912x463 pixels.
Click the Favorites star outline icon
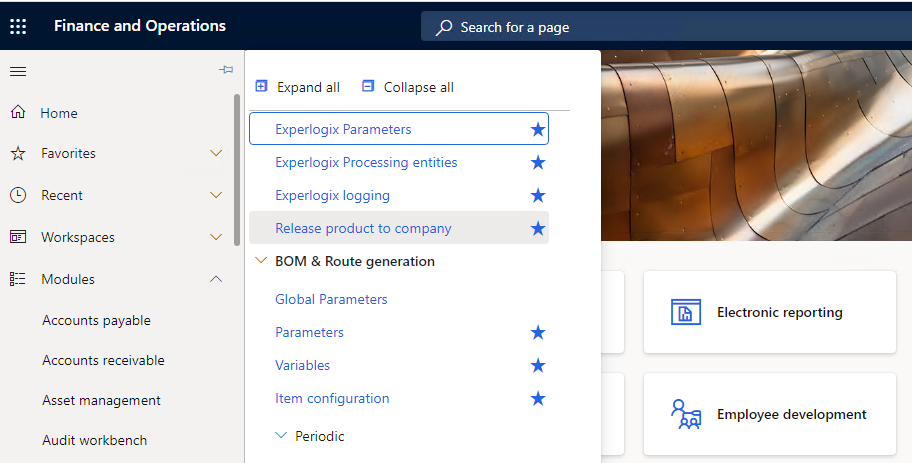coord(18,154)
